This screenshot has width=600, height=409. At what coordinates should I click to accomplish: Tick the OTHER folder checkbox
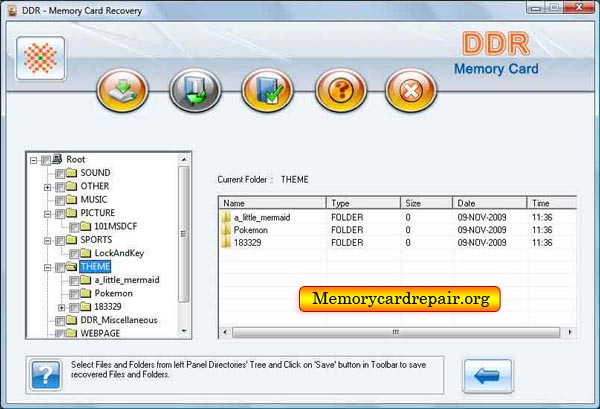click(x=60, y=187)
